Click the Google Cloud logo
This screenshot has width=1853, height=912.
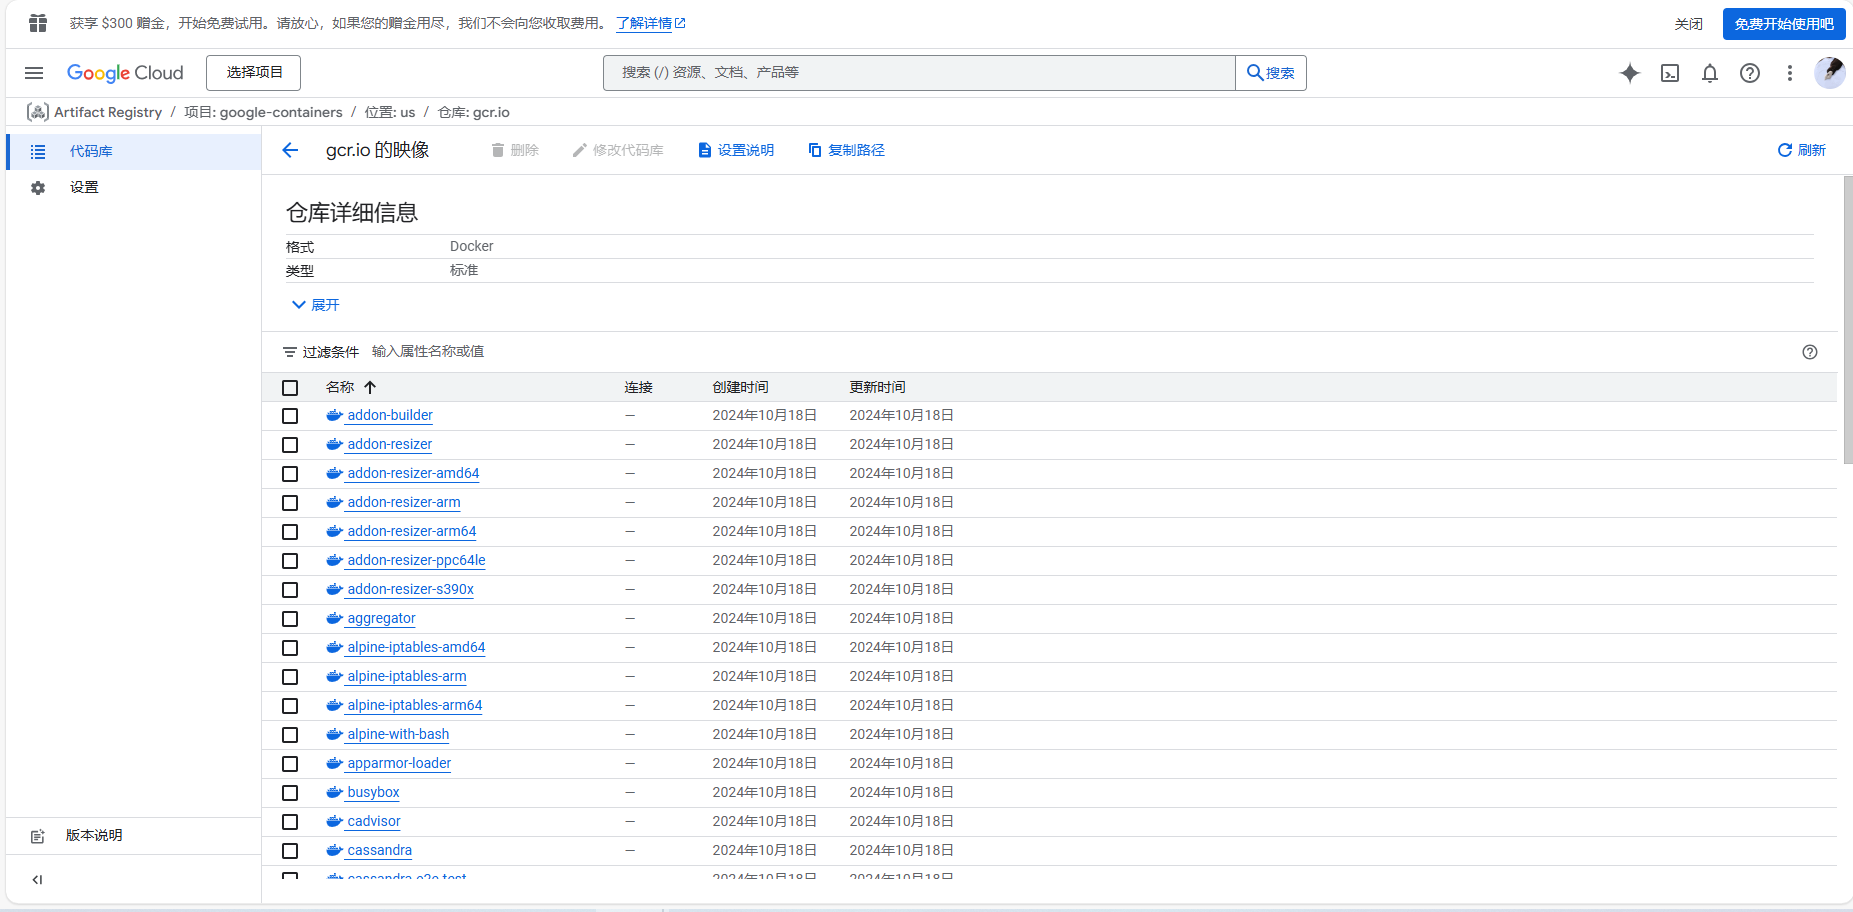click(125, 73)
